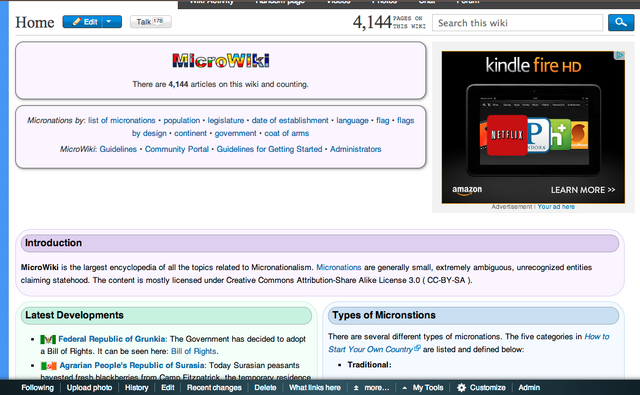Click the Grunkia flag icon
The width and height of the screenshot is (640, 395).
tap(48, 339)
